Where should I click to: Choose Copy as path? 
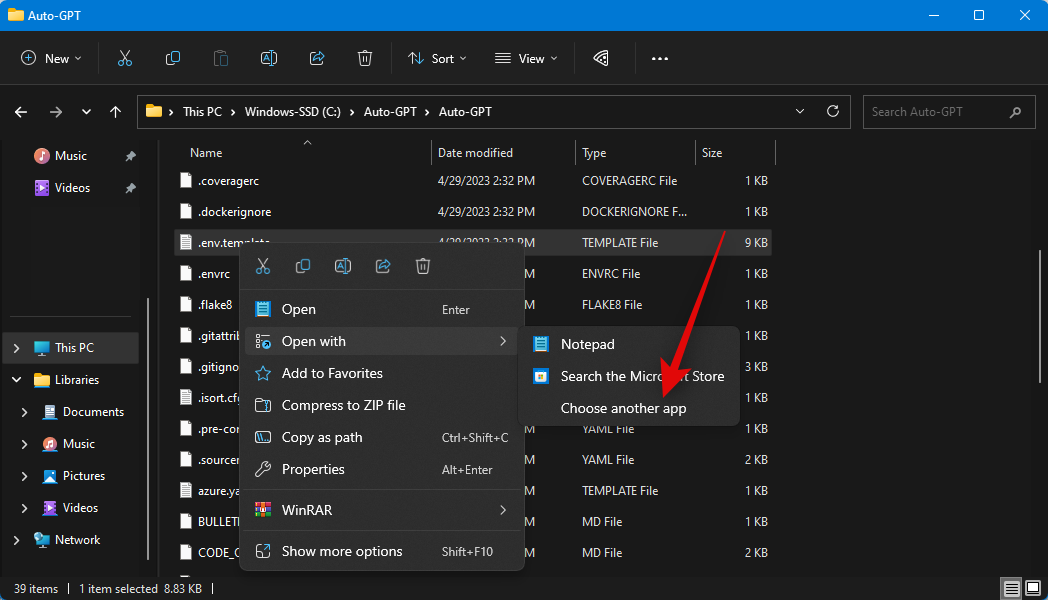click(x=382, y=438)
